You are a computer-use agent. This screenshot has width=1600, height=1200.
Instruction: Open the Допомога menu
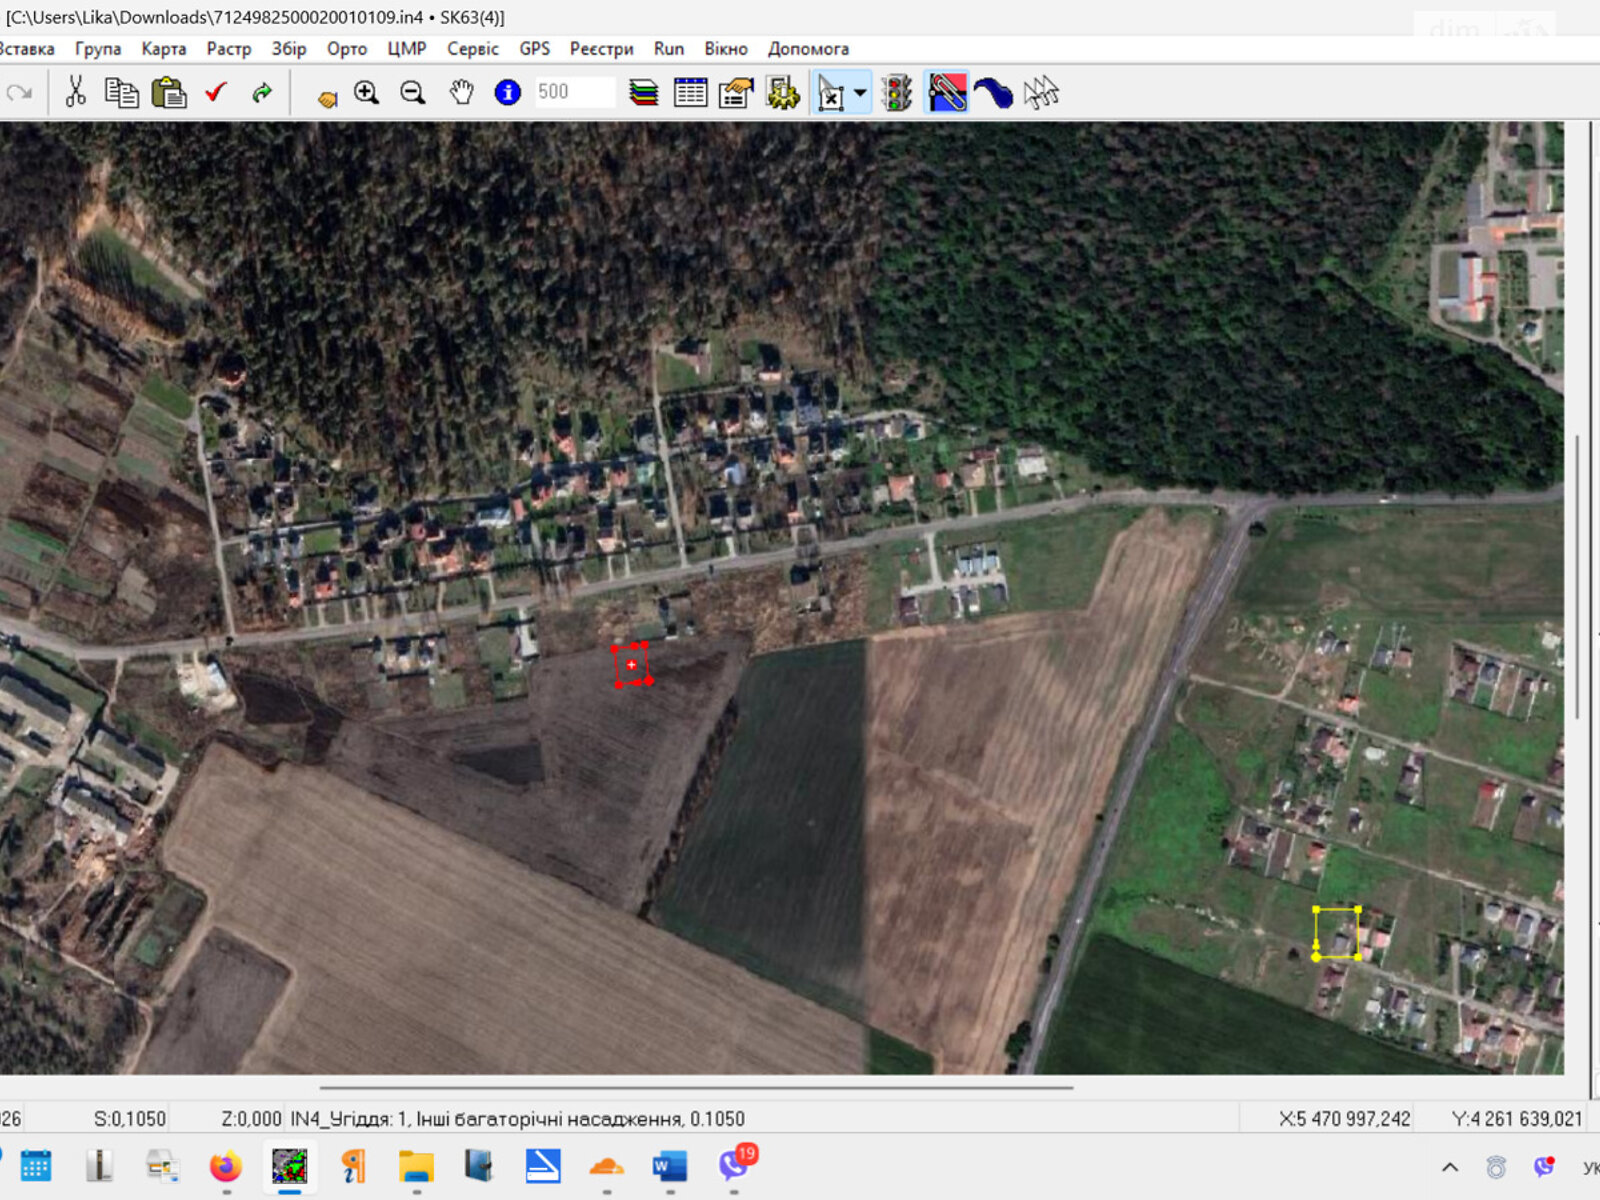tap(807, 49)
